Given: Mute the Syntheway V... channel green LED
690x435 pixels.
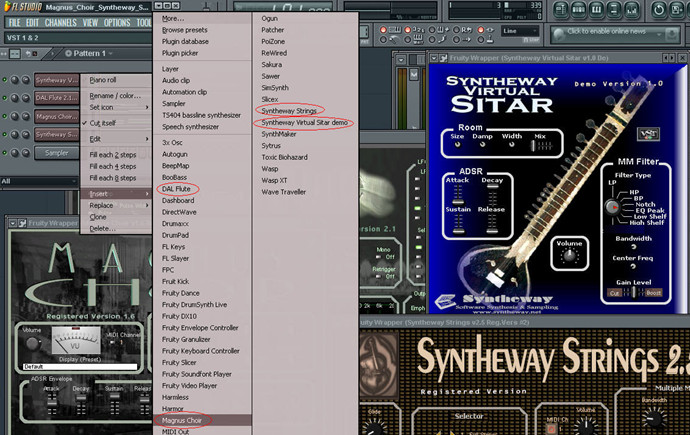Looking at the screenshot, I should coord(5,80).
